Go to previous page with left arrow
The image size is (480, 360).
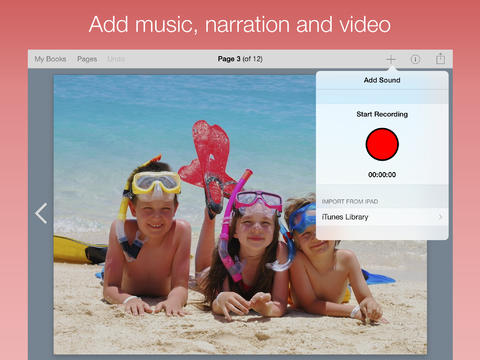[41, 213]
